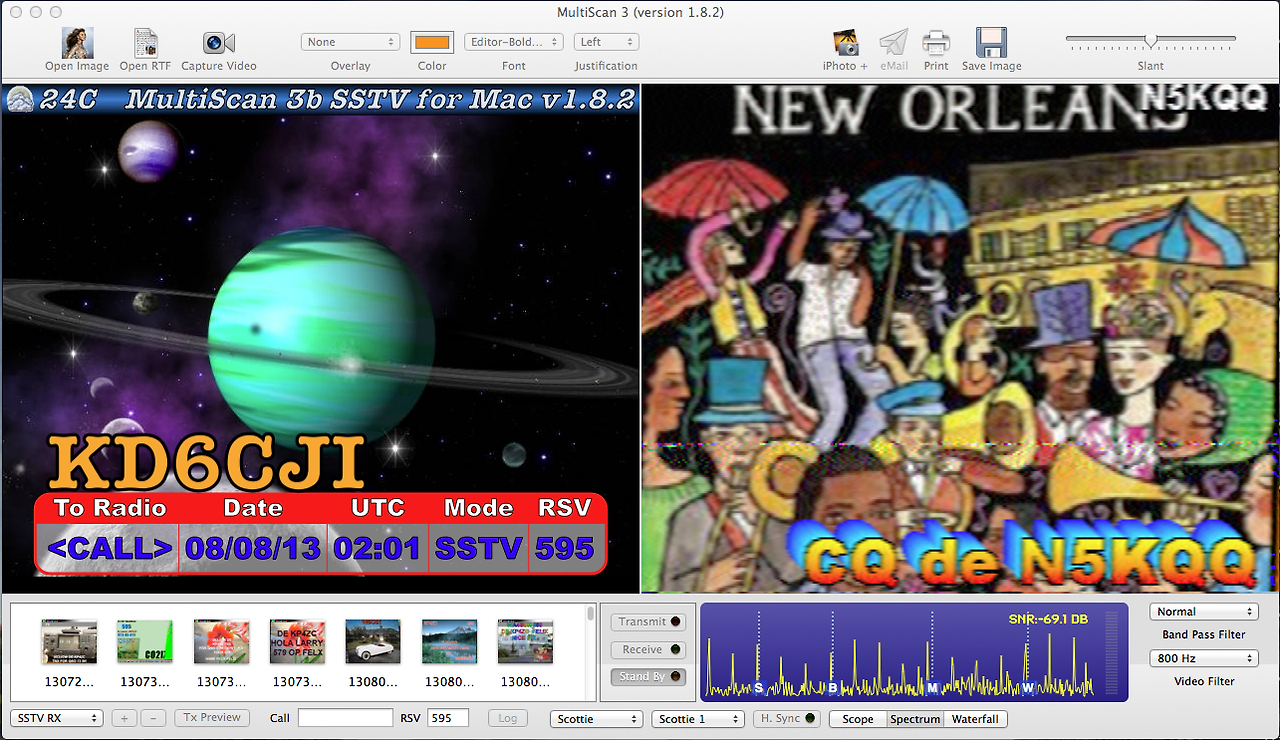The image size is (1280, 740).
Task: Print the received image
Action: (x=936, y=44)
